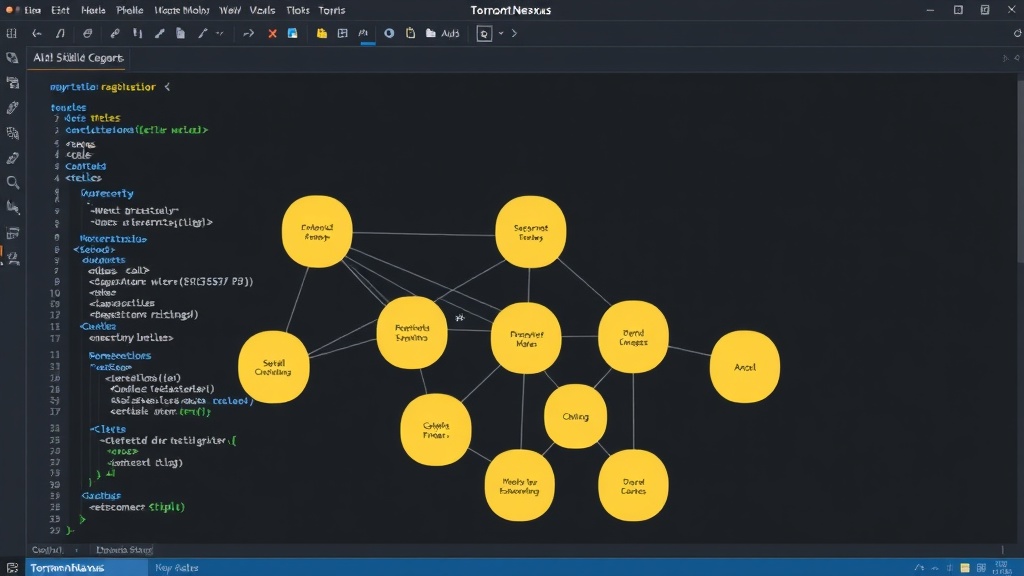Click the 'Wurterstty' code line

pos(107,193)
